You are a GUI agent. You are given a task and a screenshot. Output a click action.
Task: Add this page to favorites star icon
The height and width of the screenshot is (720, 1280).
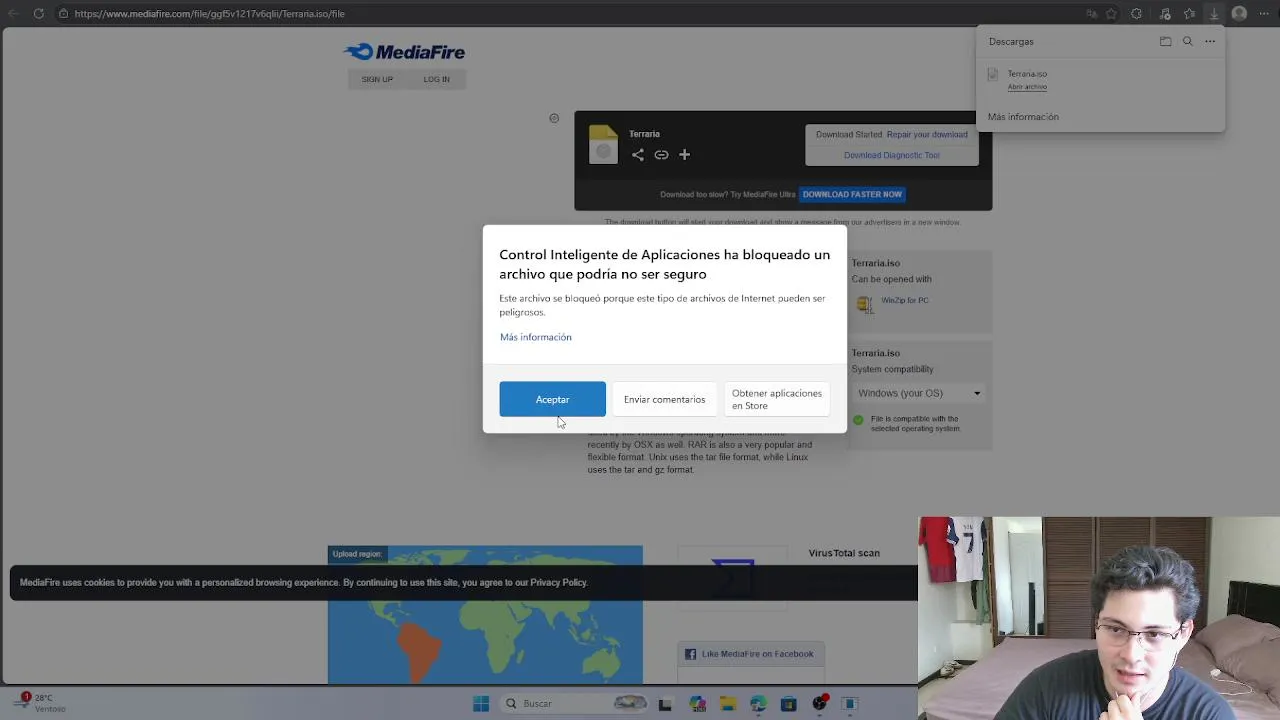tap(1111, 14)
